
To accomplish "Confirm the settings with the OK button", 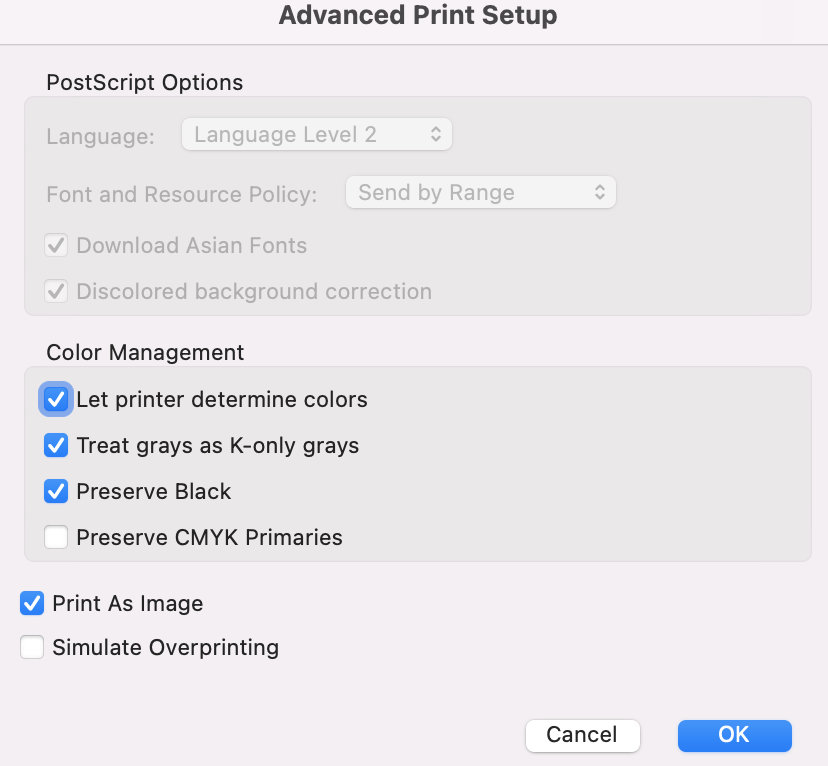I will [x=734, y=735].
